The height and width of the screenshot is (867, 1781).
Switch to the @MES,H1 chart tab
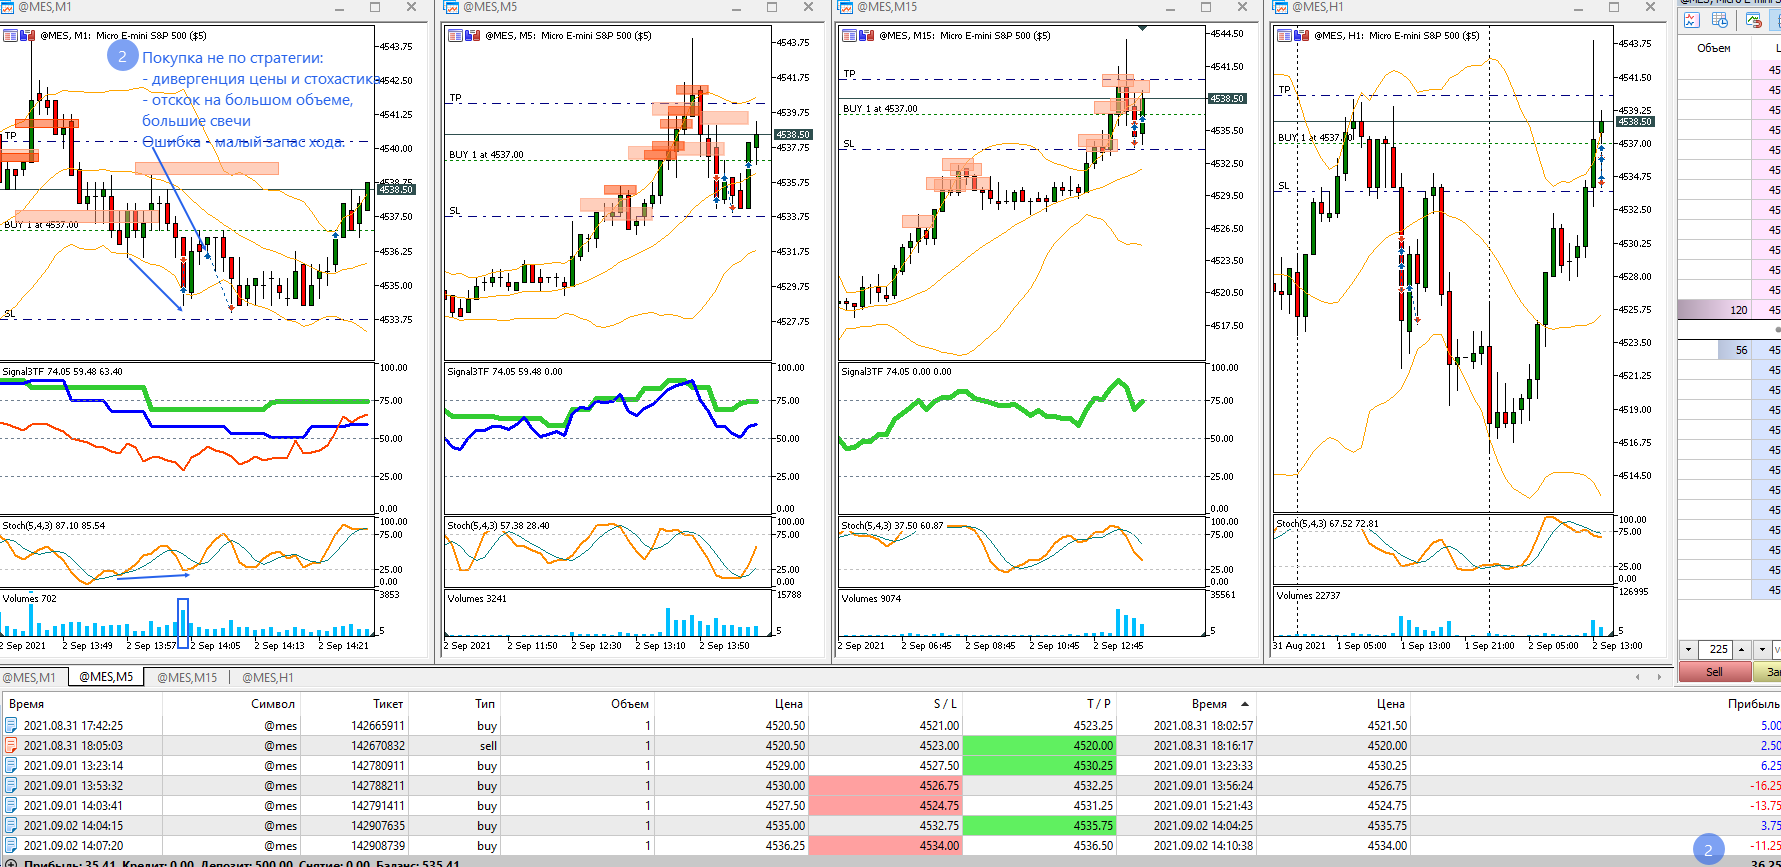268,677
